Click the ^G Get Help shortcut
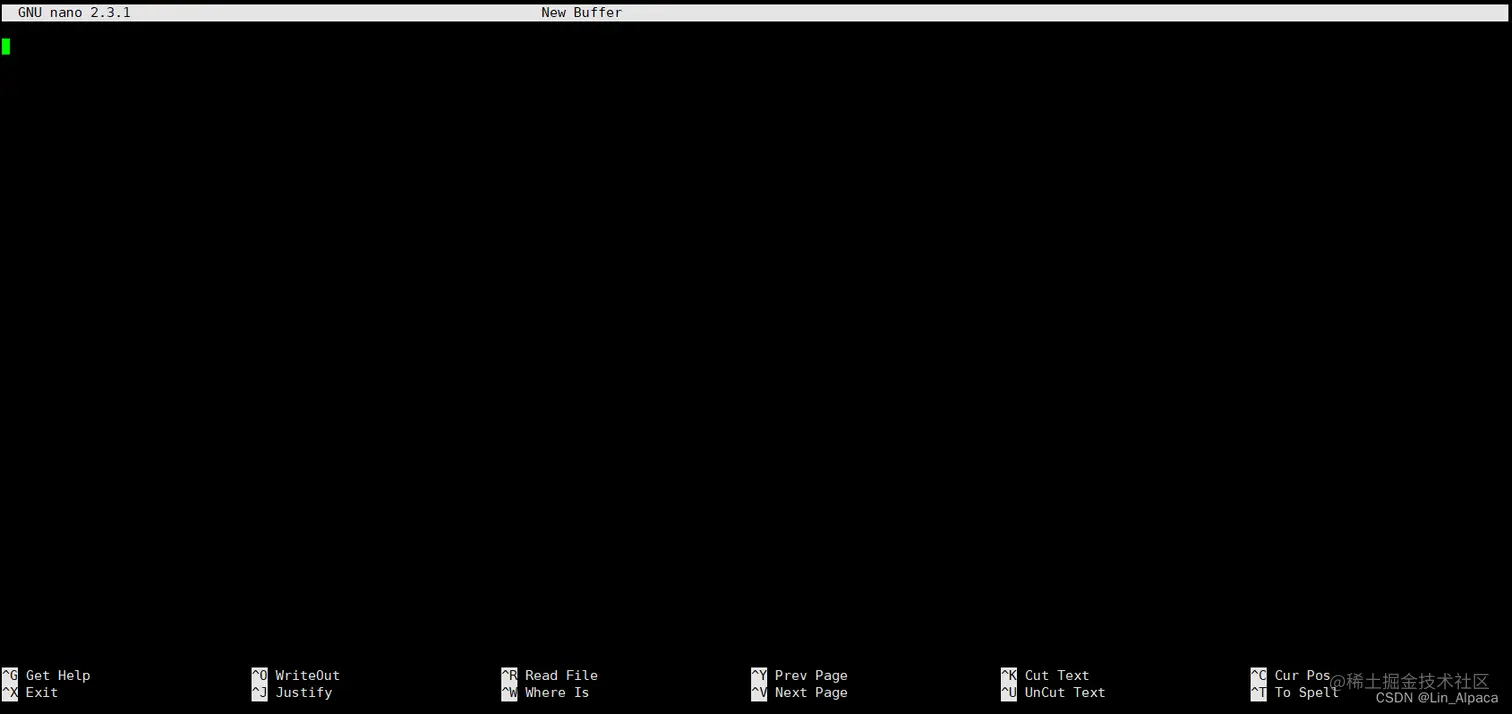Viewport: 1512px width, 714px height. tap(46, 675)
